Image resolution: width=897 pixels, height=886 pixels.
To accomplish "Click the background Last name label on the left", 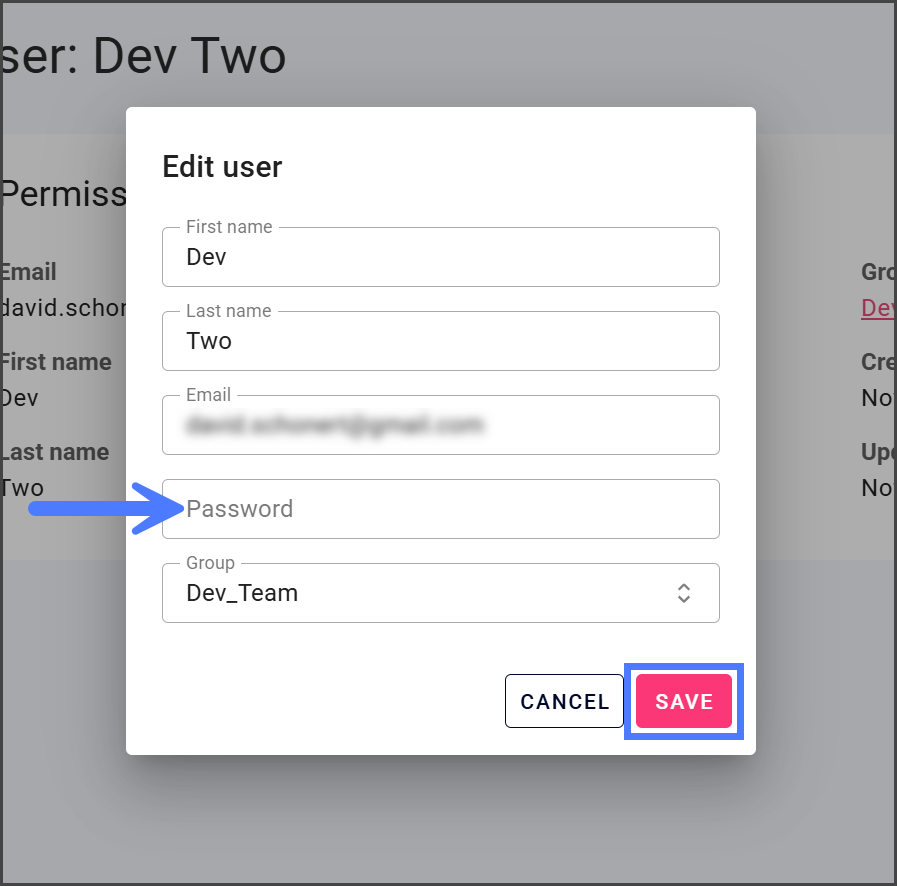I will tap(55, 452).
